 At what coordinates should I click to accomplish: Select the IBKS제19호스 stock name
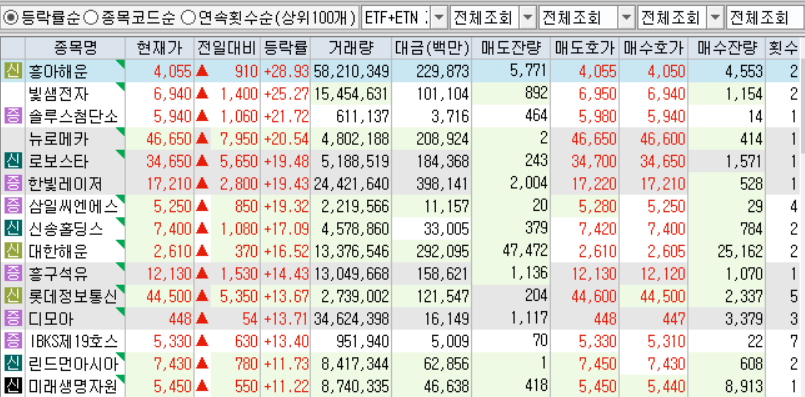pyautogui.click(x=73, y=343)
